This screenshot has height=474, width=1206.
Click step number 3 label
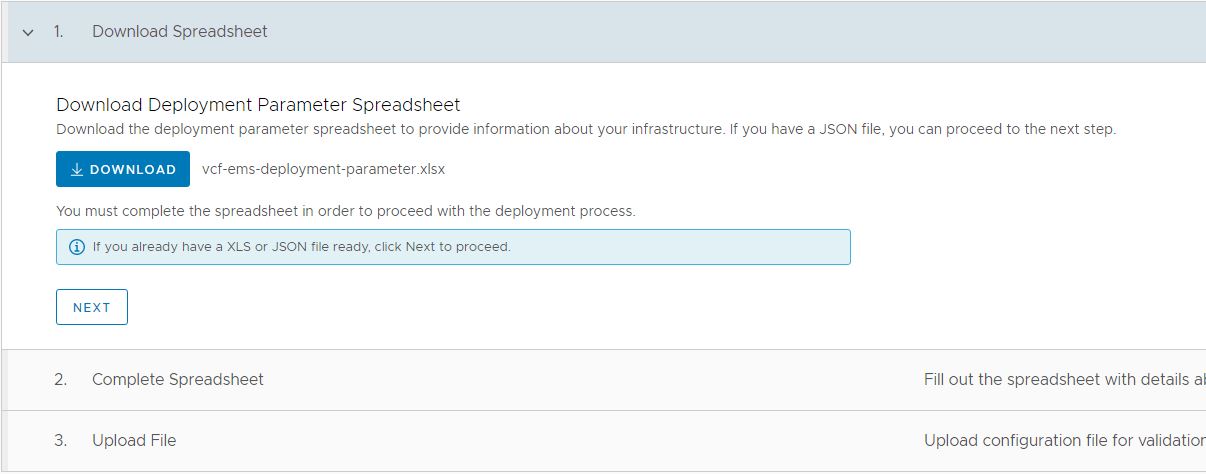click(61, 440)
